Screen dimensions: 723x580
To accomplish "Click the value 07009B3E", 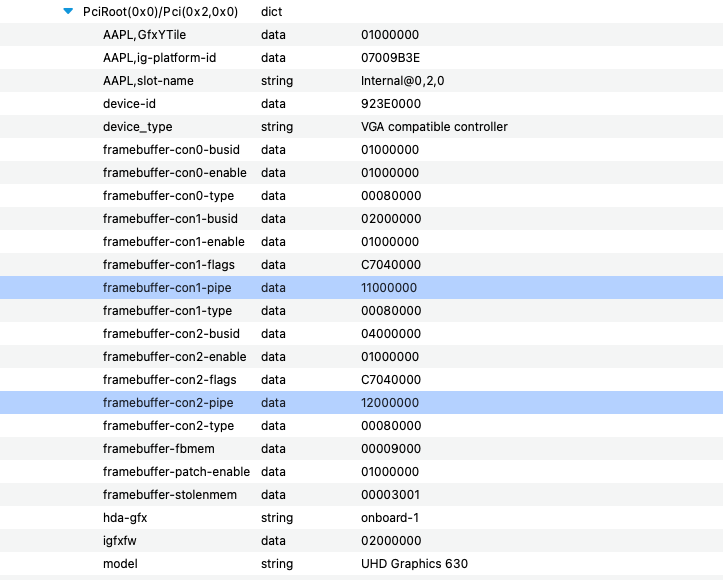I will pyautogui.click(x=390, y=58).
